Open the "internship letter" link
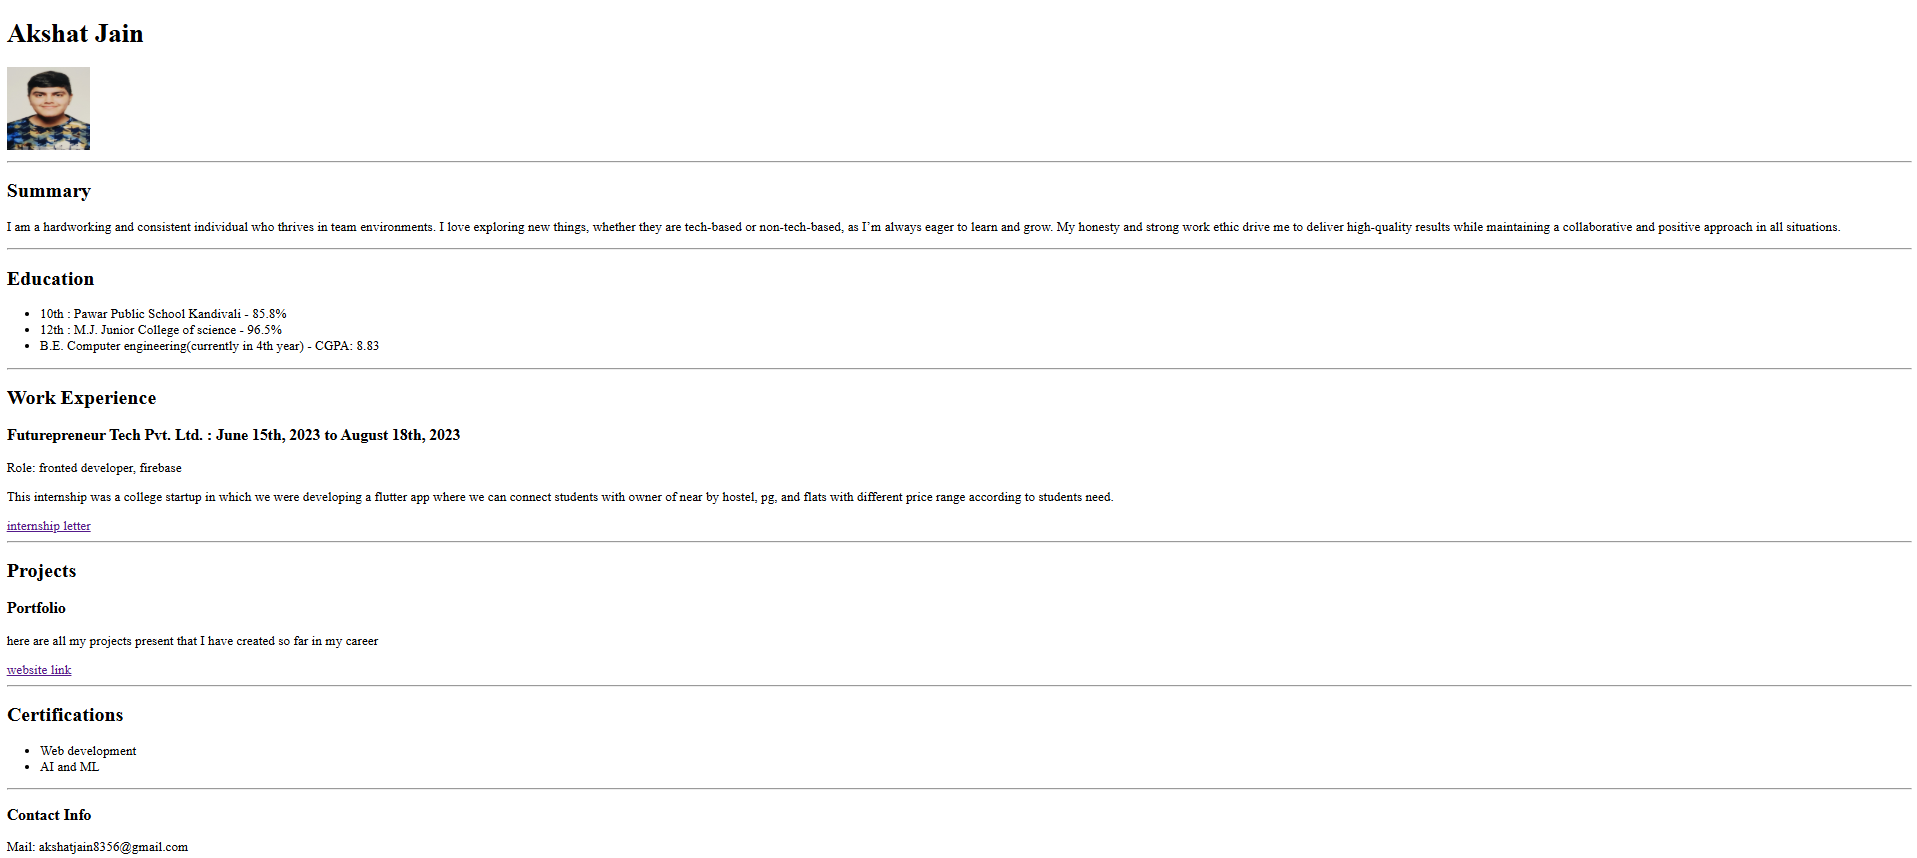The width and height of the screenshot is (1917, 858). point(48,526)
